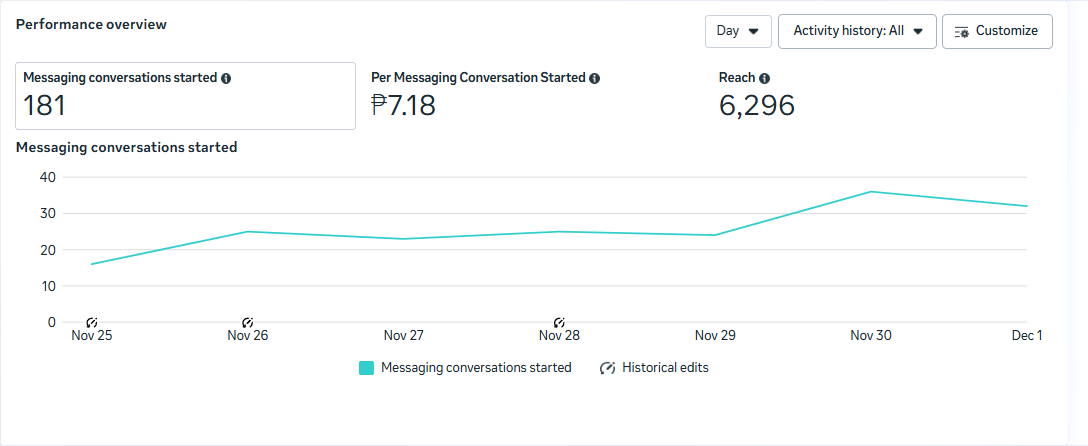The image size is (1088, 446).
Task: Expand the Activity history: All dropdown
Action: pos(857,31)
